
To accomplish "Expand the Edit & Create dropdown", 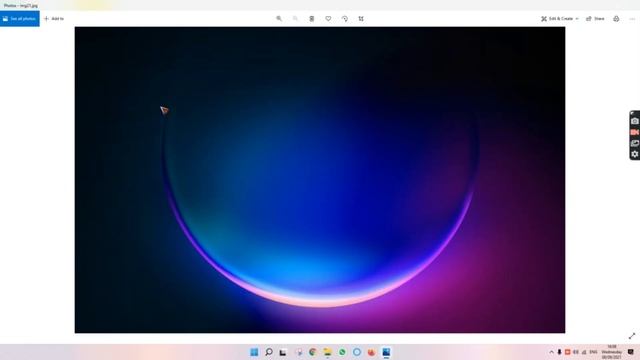I will click(x=560, y=19).
